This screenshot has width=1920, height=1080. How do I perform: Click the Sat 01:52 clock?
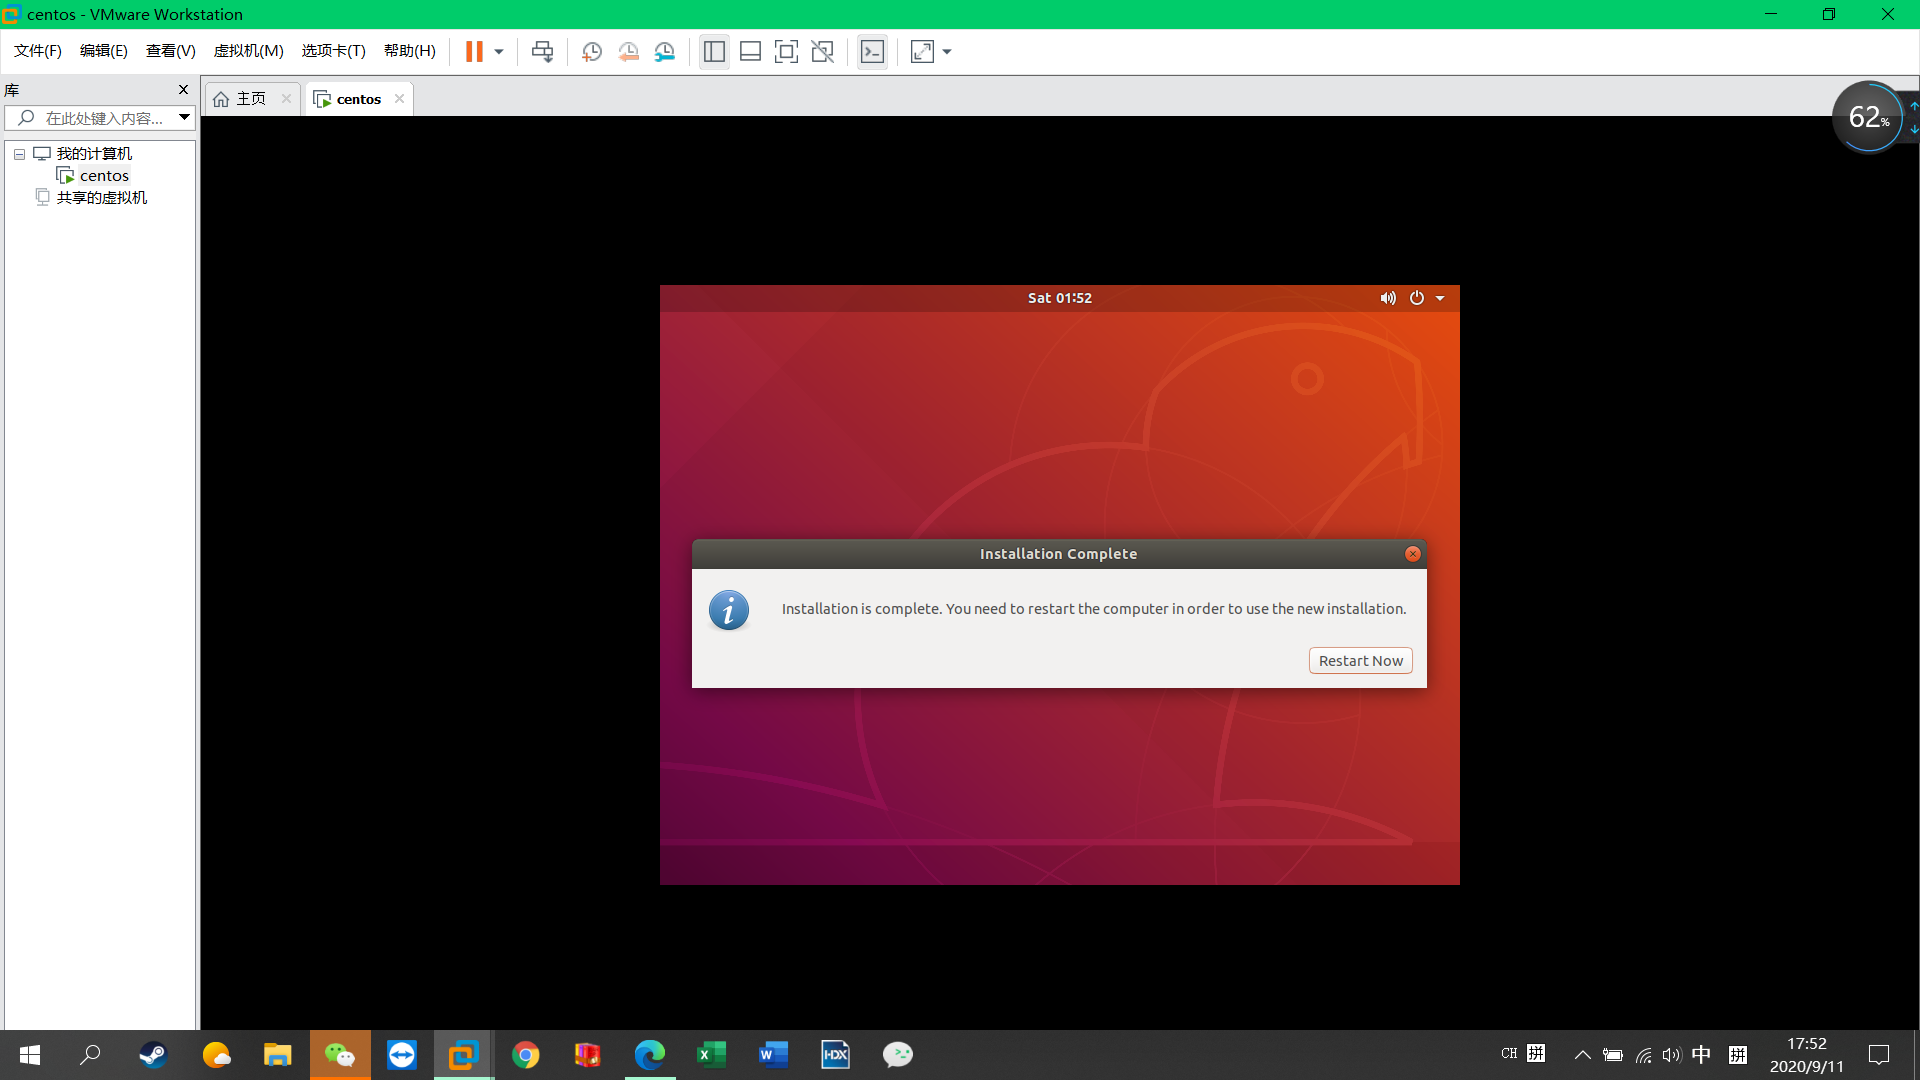(1059, 298)
